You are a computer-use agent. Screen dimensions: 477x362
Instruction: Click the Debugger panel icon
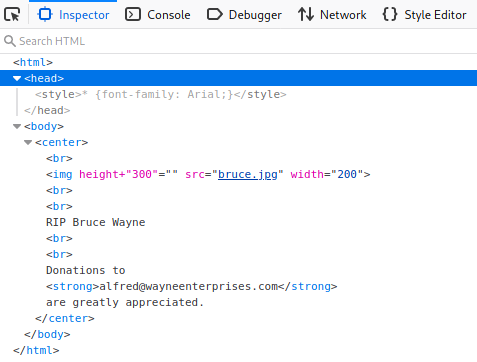pos(215,15)
